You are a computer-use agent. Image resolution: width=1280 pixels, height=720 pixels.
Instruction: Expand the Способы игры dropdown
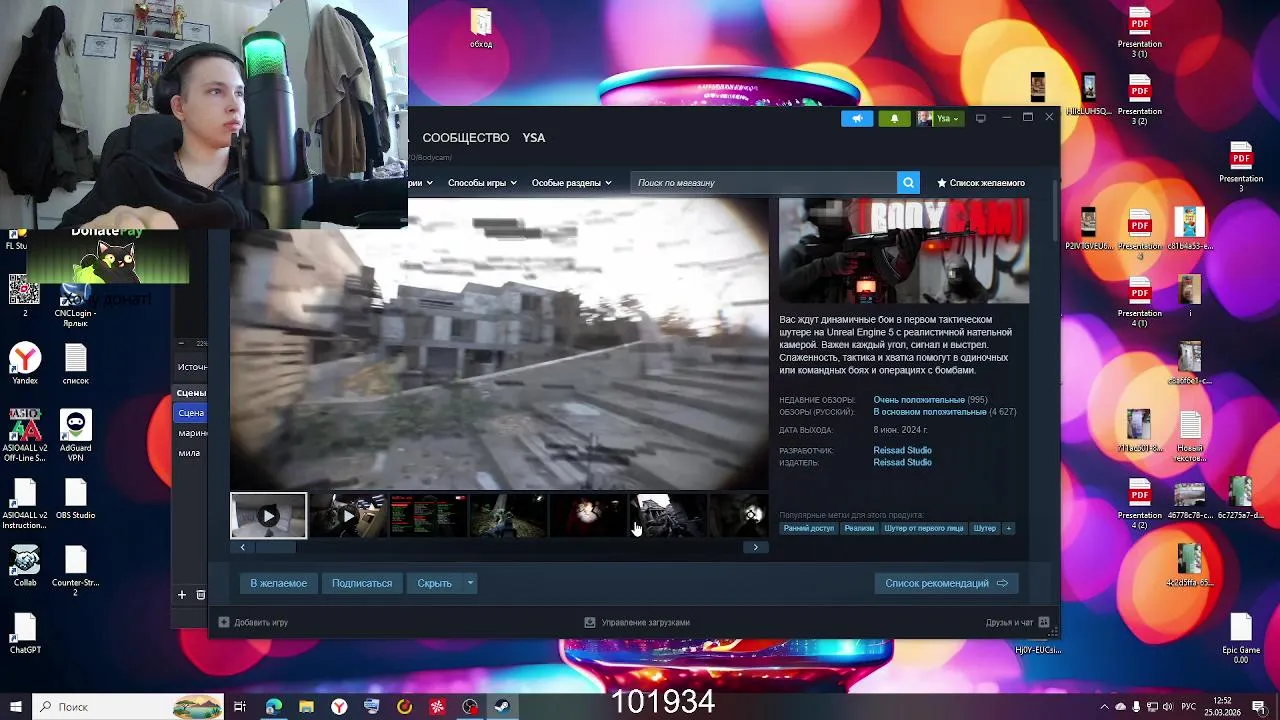click(x=482, y=183)
